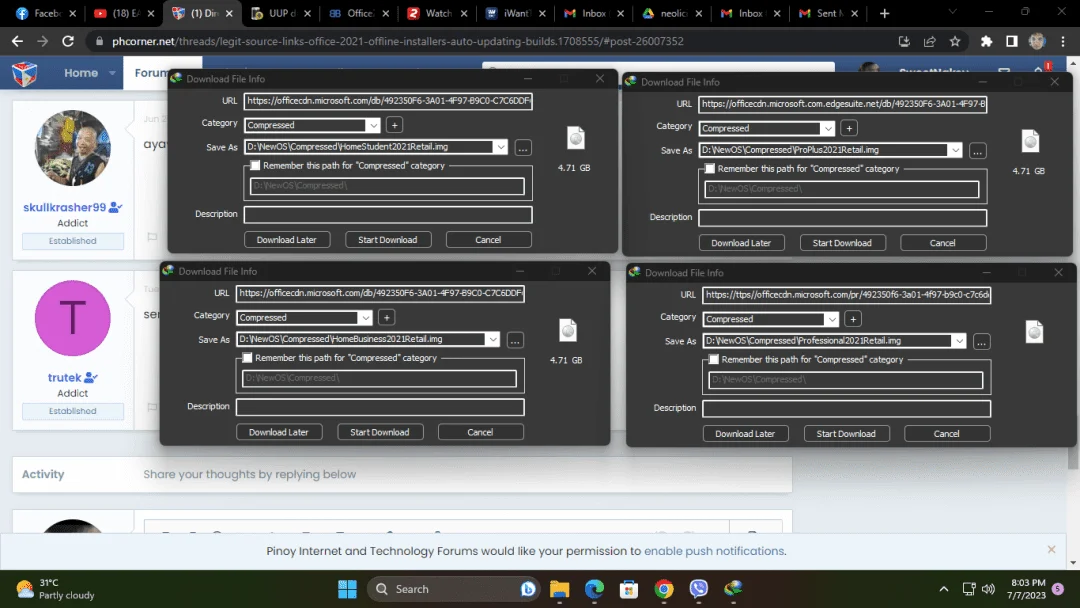Open the Chrome profile avatar
This screenshot has height=608, width=1080.
click(x=1037, y=41)
